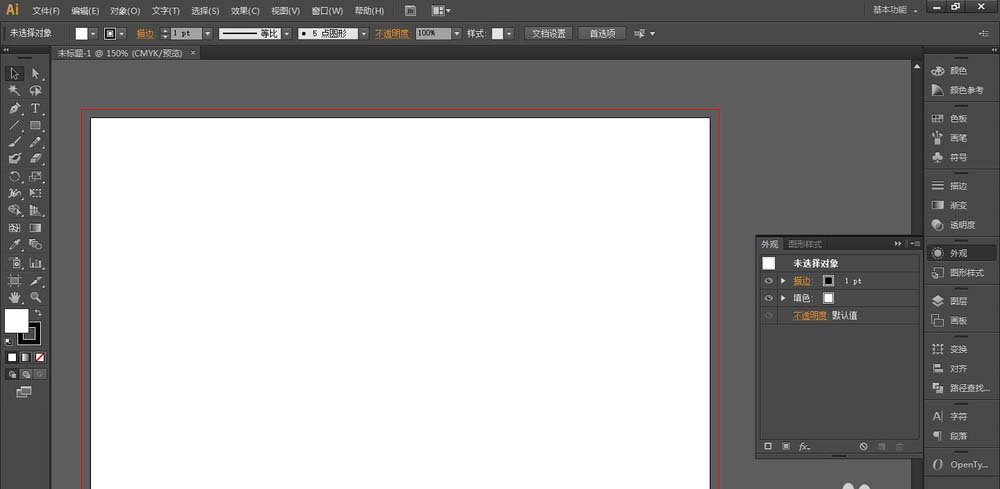Image resolution: width=1000 pixels, height=489 pixels.
Task: Select the Hand tool
Action: (15, 298)
